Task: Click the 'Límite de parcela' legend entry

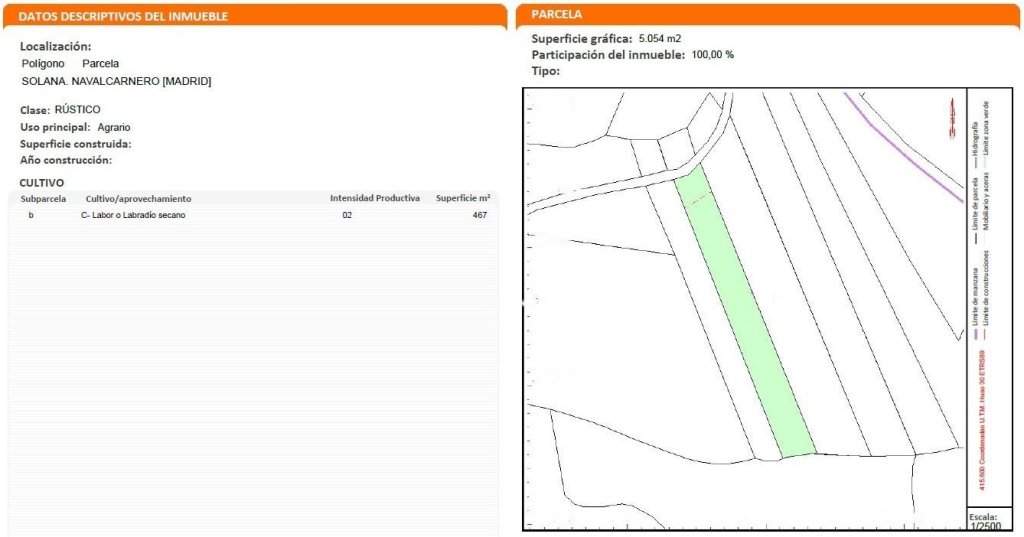Action: [976, 209]
